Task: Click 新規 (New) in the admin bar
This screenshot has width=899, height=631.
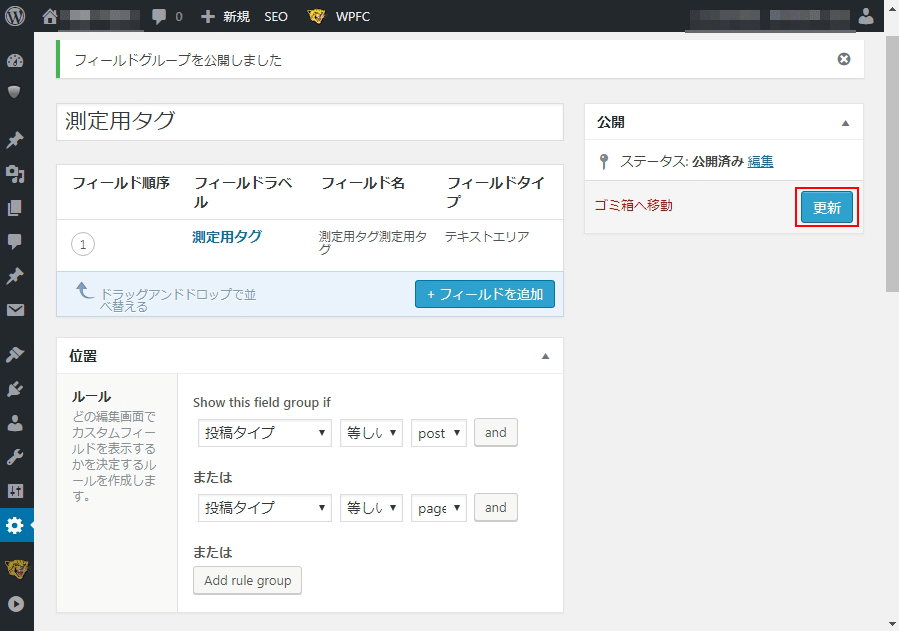Action: [225, 16]
